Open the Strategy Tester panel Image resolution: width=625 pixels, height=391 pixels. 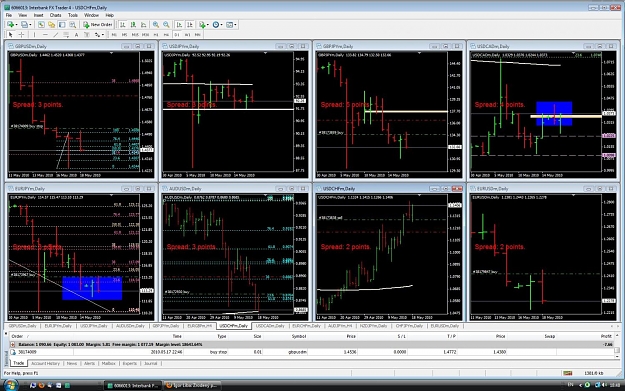coord(72,25)
